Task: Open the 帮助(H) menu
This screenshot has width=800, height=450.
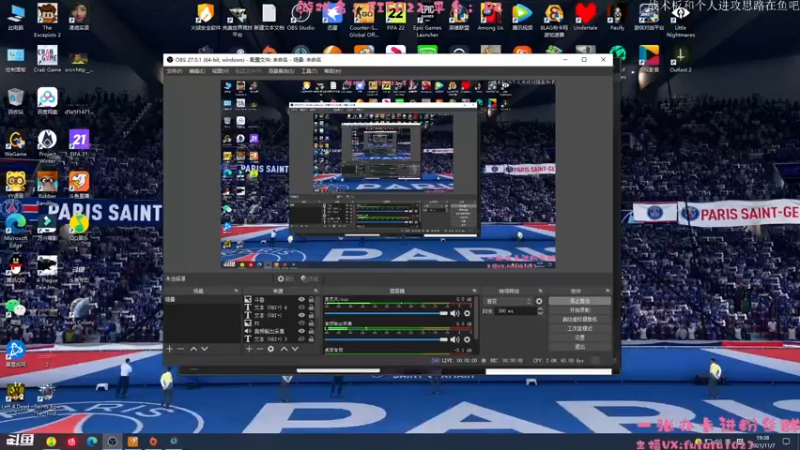Action: click(x=333, y=71)
